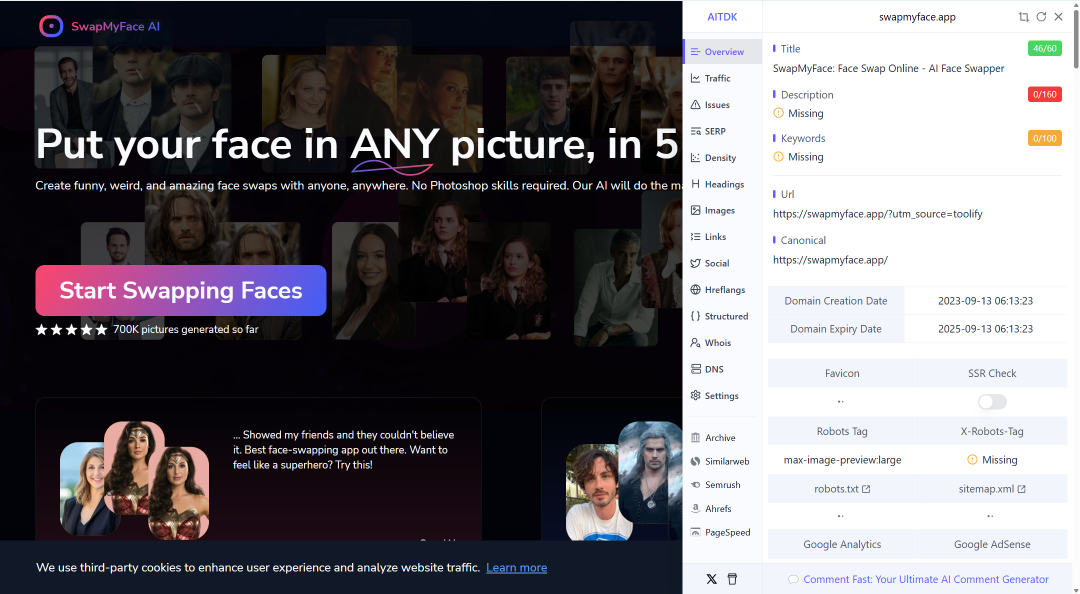Click the swapmyface.app panel header title

coord(917,17)
